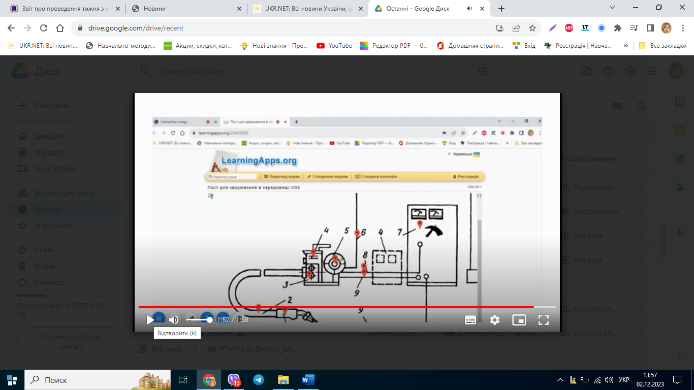Open browser extensions puzzle icon
694x390 pixels.
617,28
